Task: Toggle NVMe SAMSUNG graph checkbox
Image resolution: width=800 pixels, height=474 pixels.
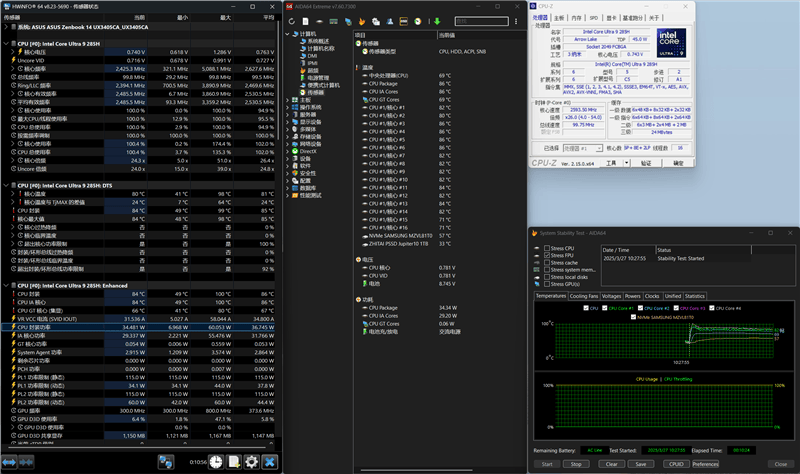Action: pos(633,317)
